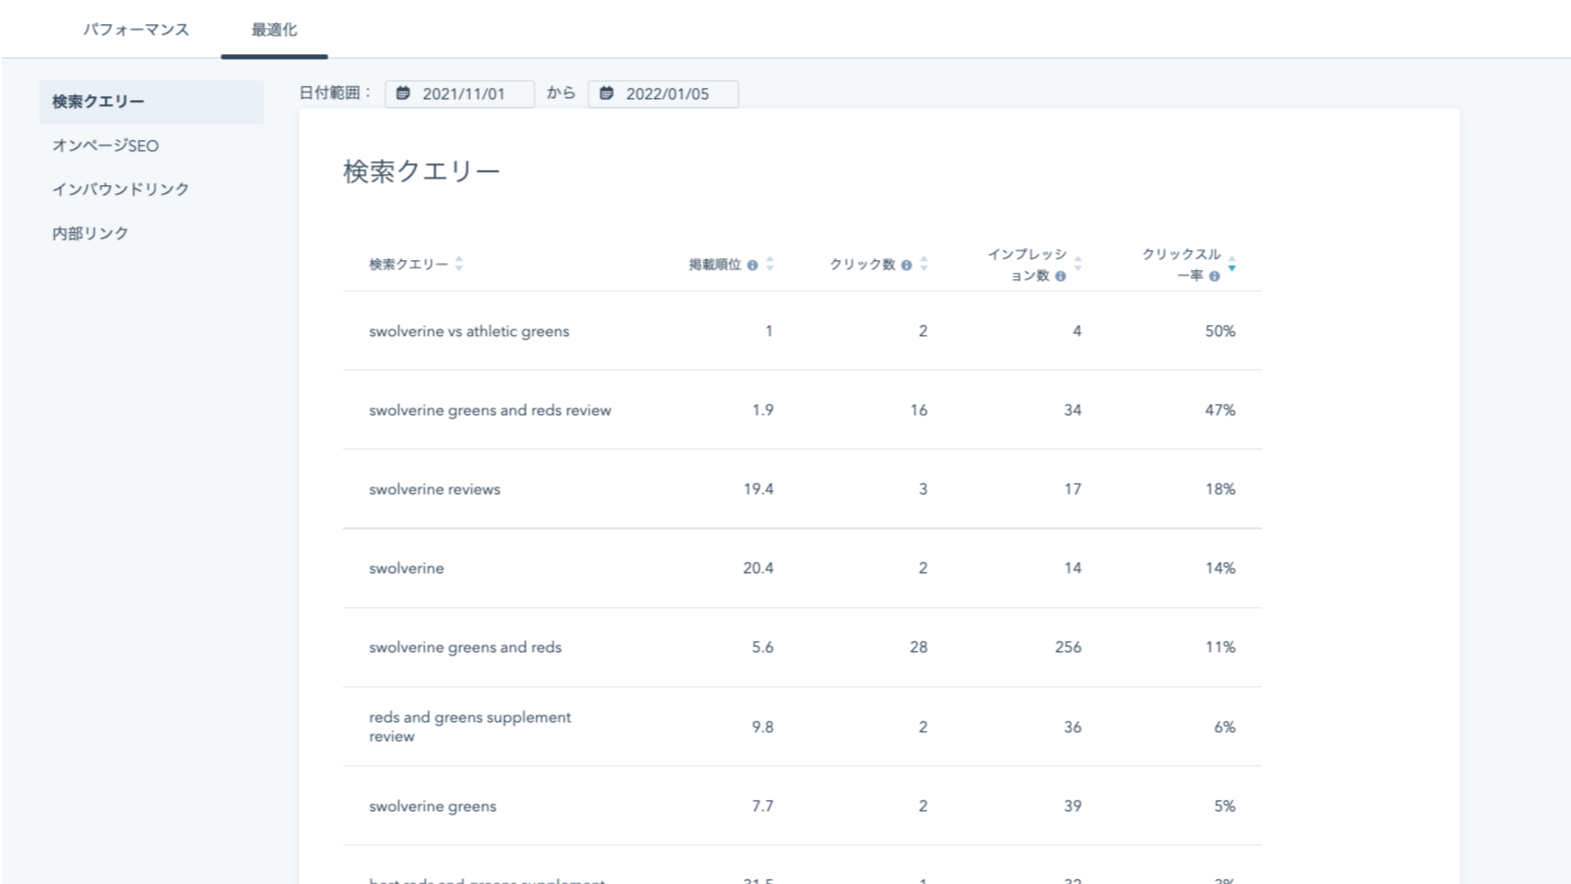The width and height of the screenshot is (1571, 884).
Task: Sort by クリック数 column arrows
Action: coord(924,264)
